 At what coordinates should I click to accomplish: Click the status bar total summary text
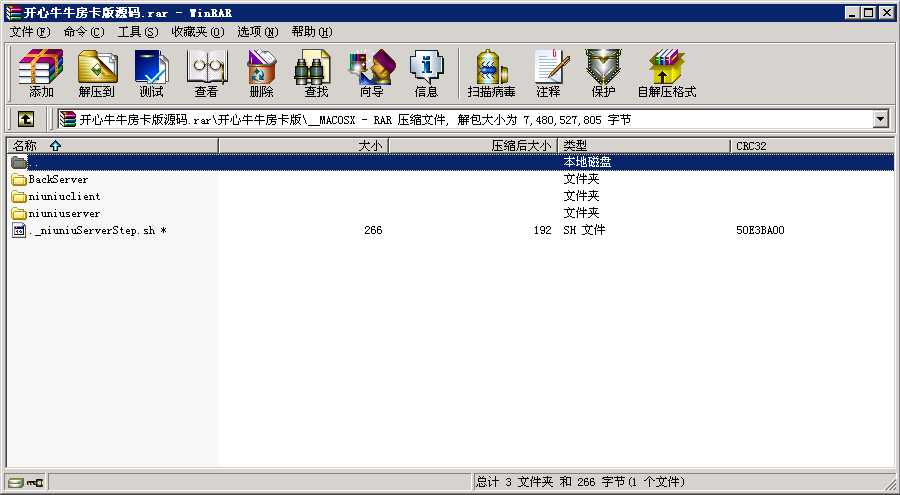580,482
